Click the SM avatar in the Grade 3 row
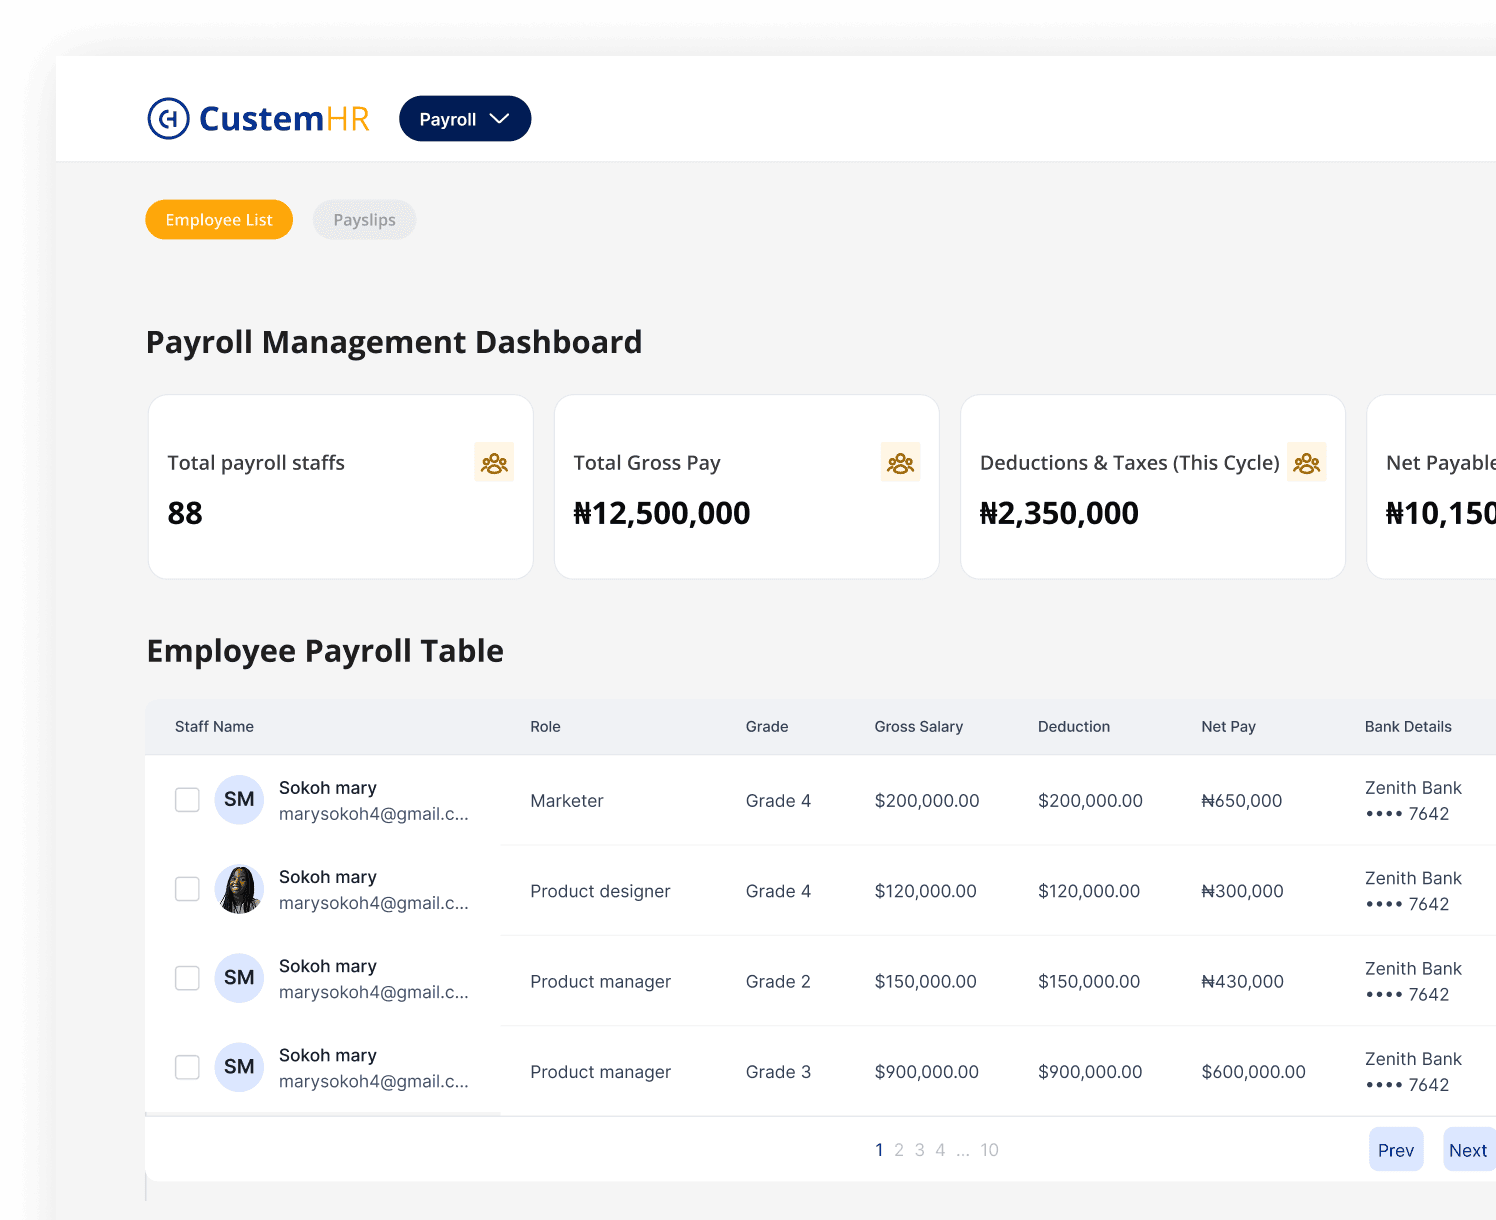 (239, 1067)
